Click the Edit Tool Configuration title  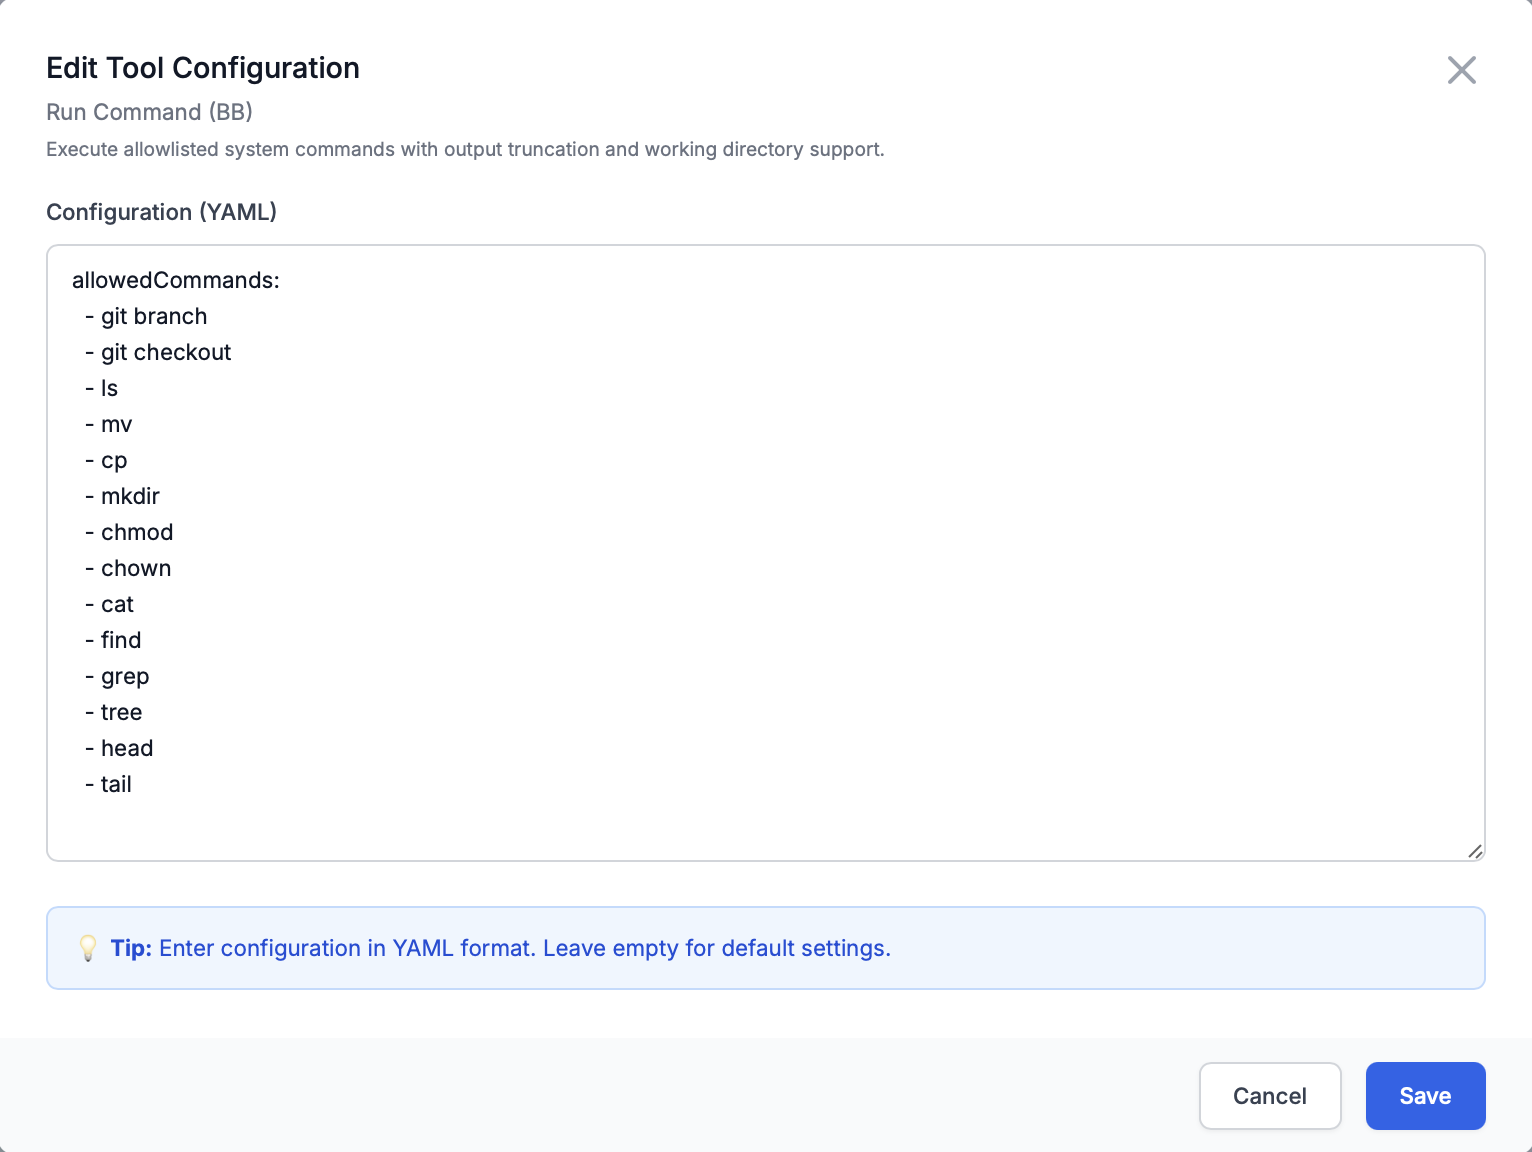tap(202, 68)
